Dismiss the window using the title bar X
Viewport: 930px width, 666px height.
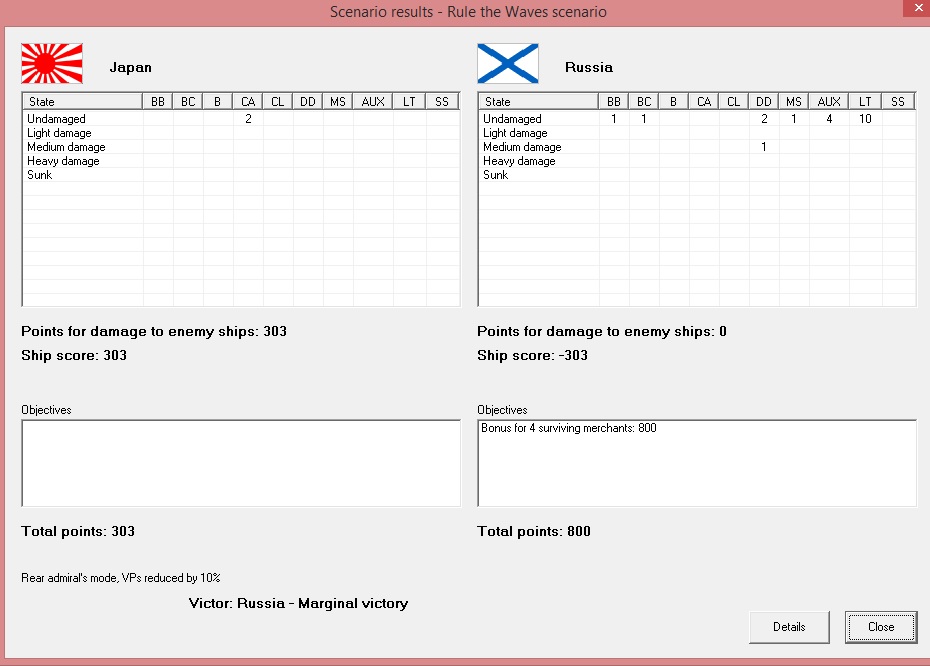coord(918,8)
